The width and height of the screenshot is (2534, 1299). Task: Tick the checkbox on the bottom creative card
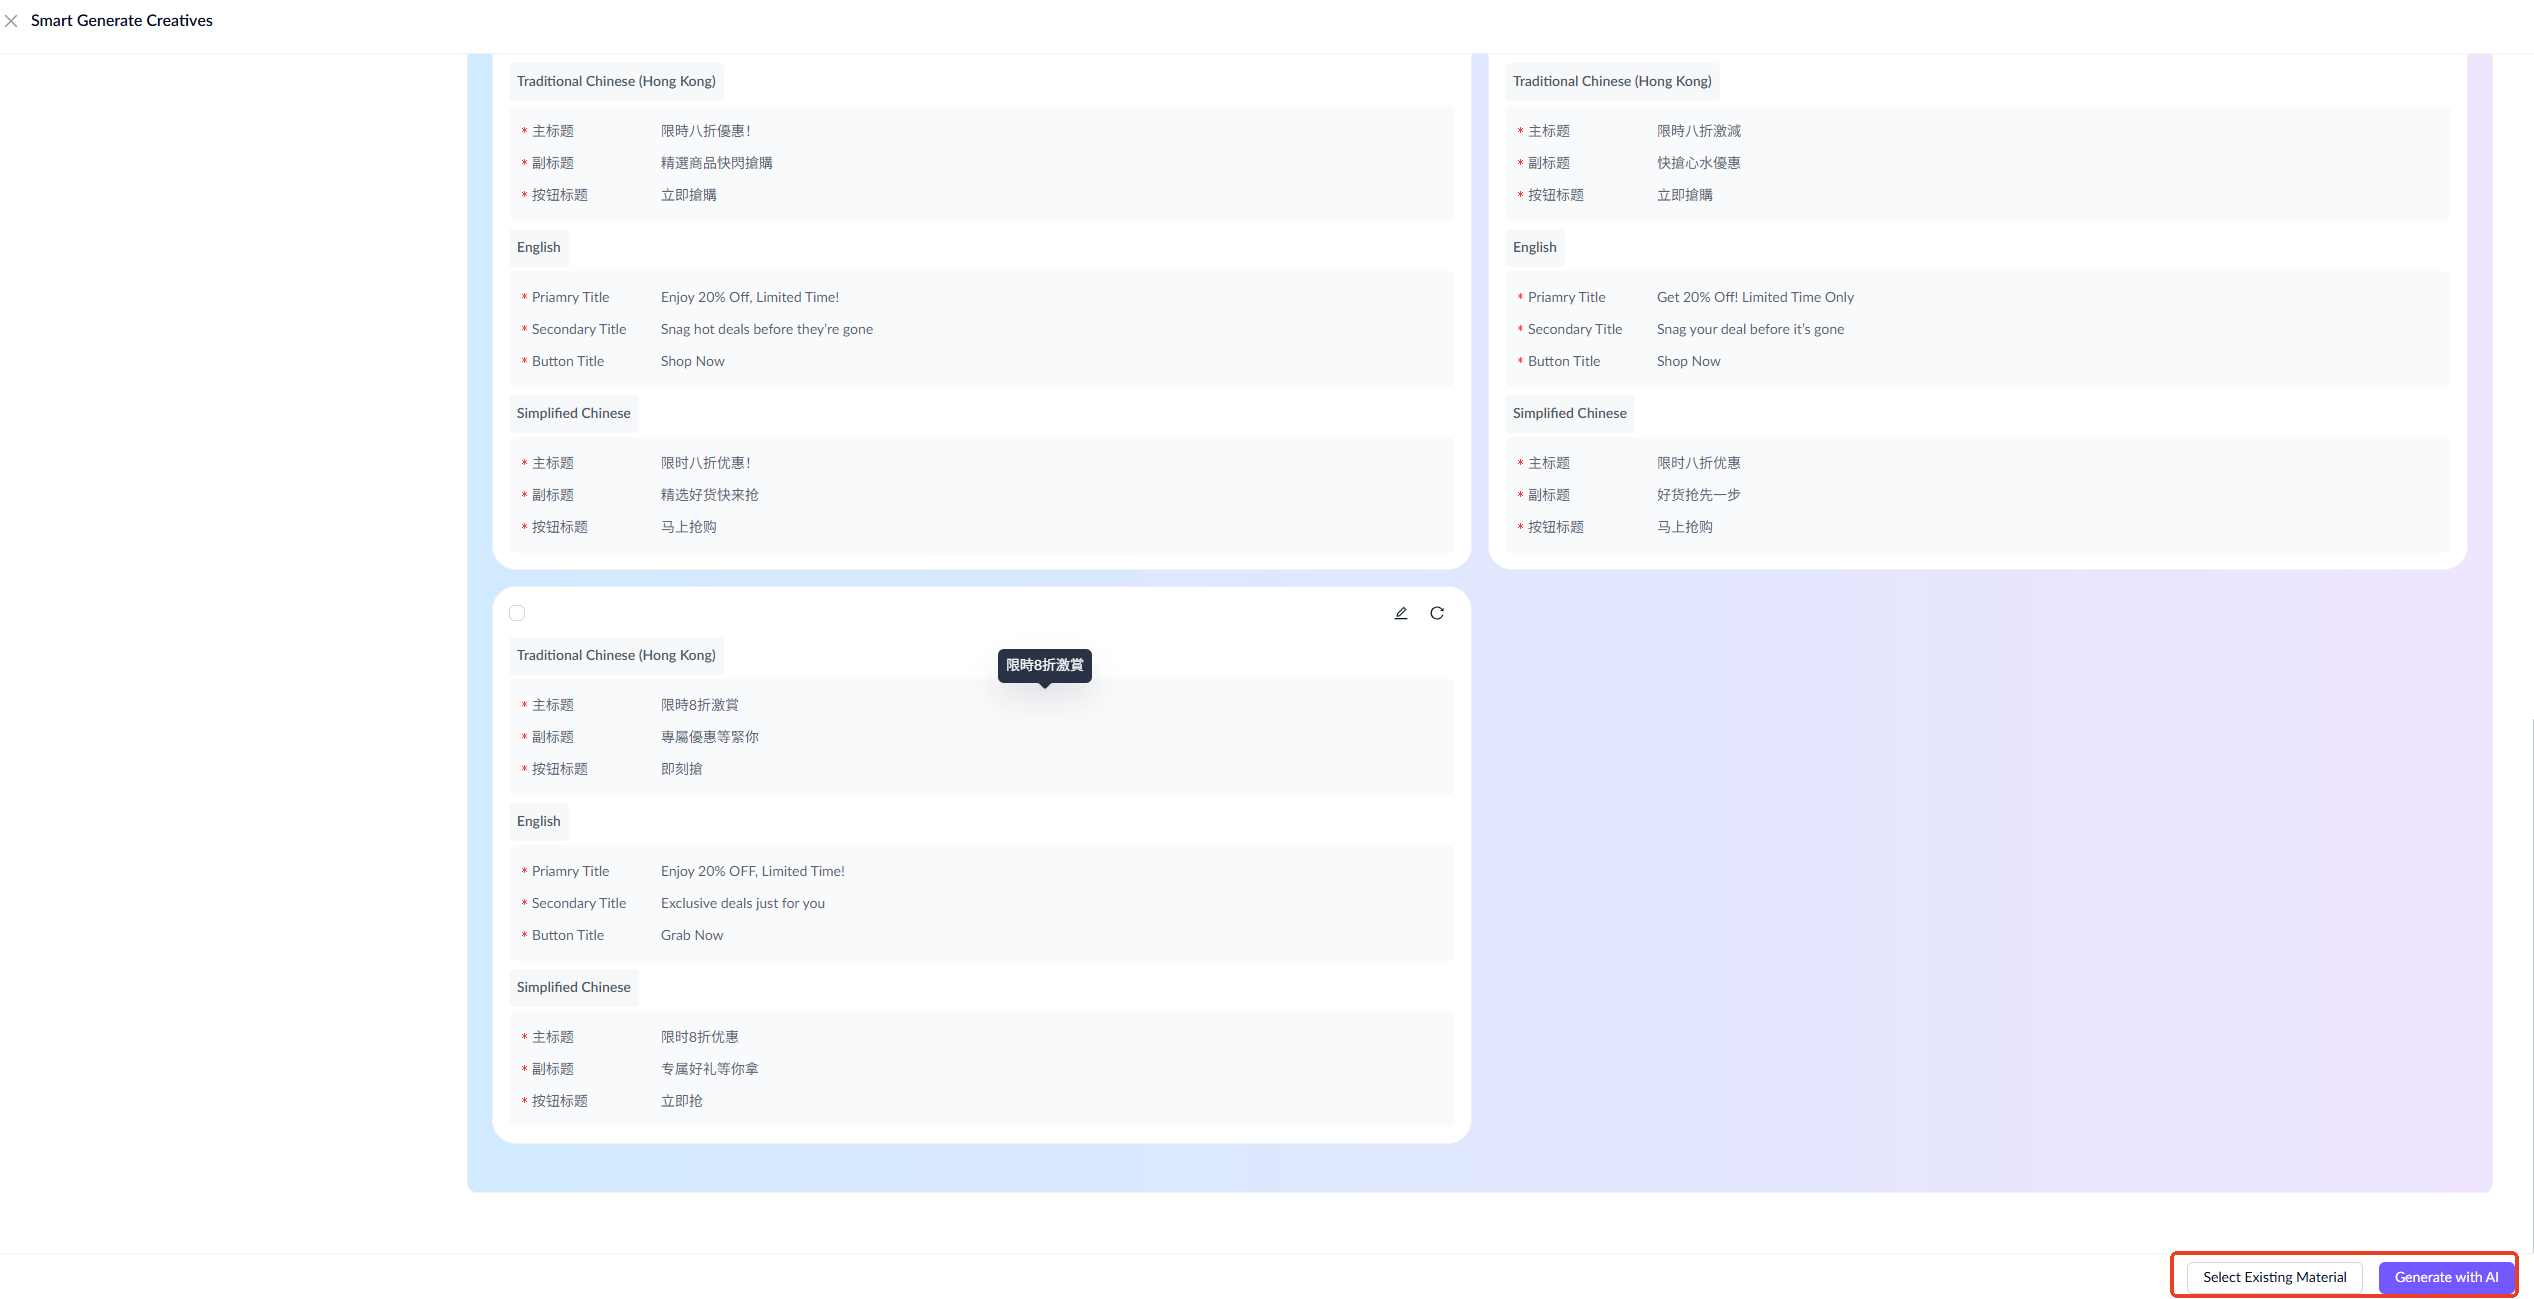pos(517,613)
